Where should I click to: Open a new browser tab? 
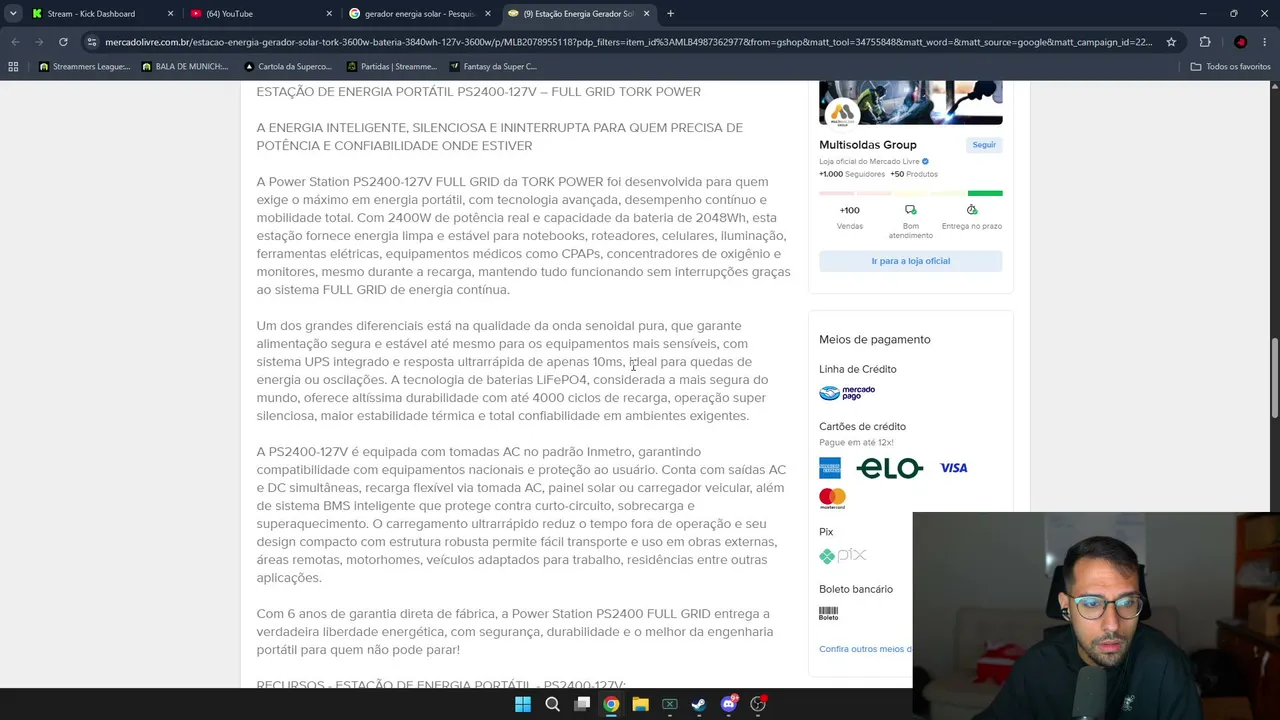point(670,14)
